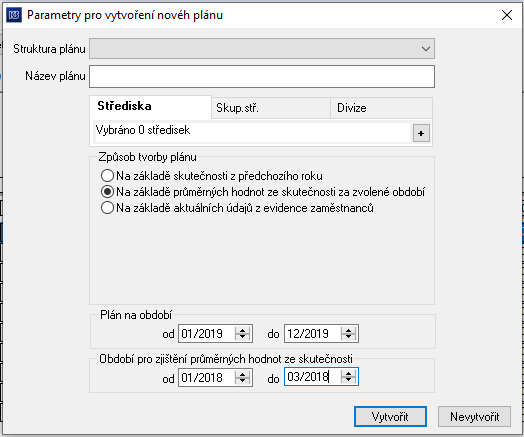Viewport: 524px width, 437px height.
Task: Click the Vytvořit button
Action: (390, 417)
